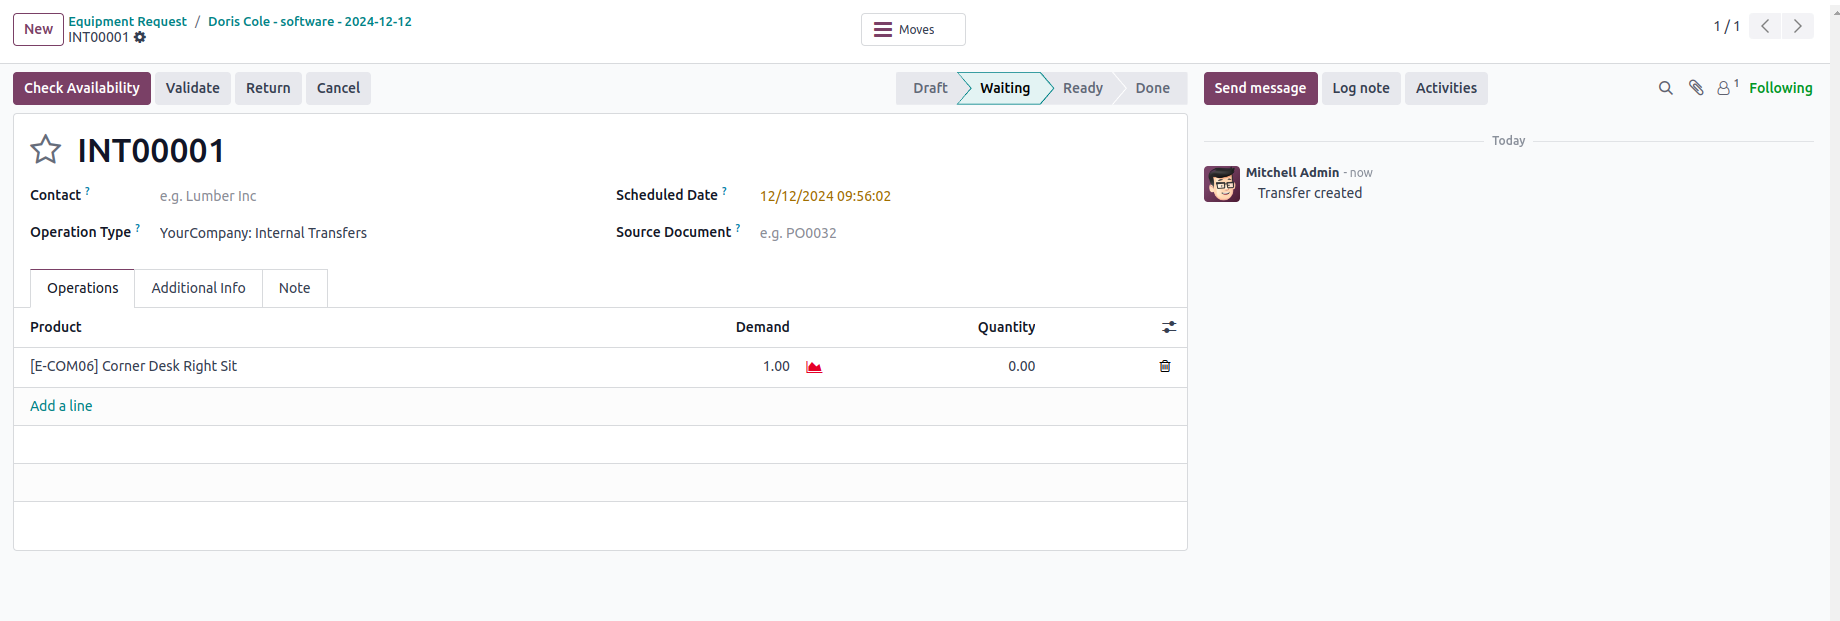Click Check Availability button
Viewport: 1840px width, 621px height.
(x=82, y=88)
